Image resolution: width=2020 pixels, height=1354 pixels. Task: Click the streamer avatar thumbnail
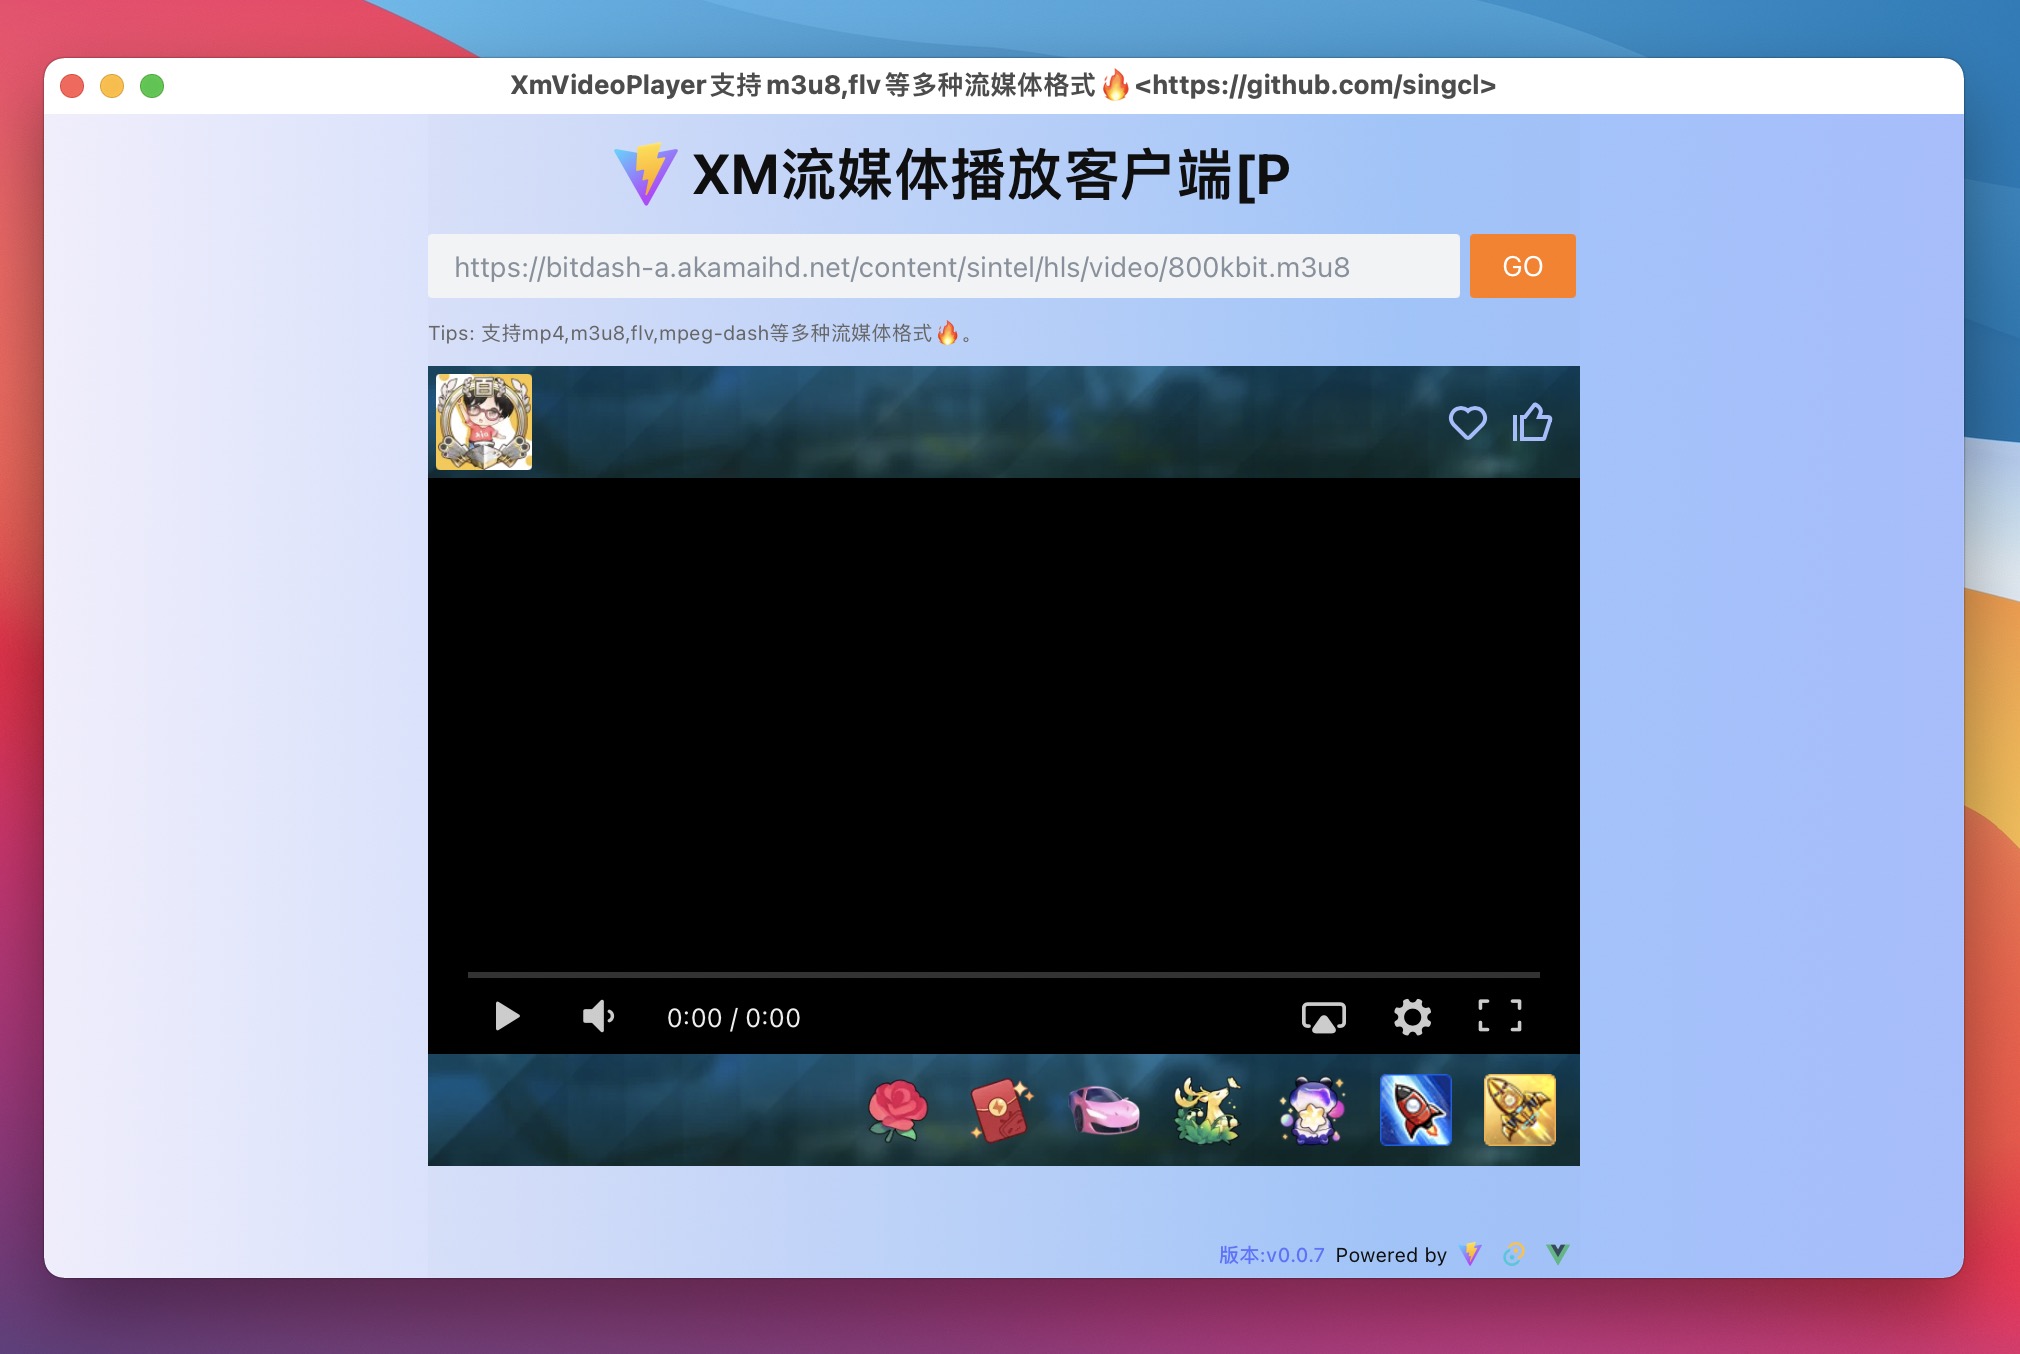click(484, 423)
